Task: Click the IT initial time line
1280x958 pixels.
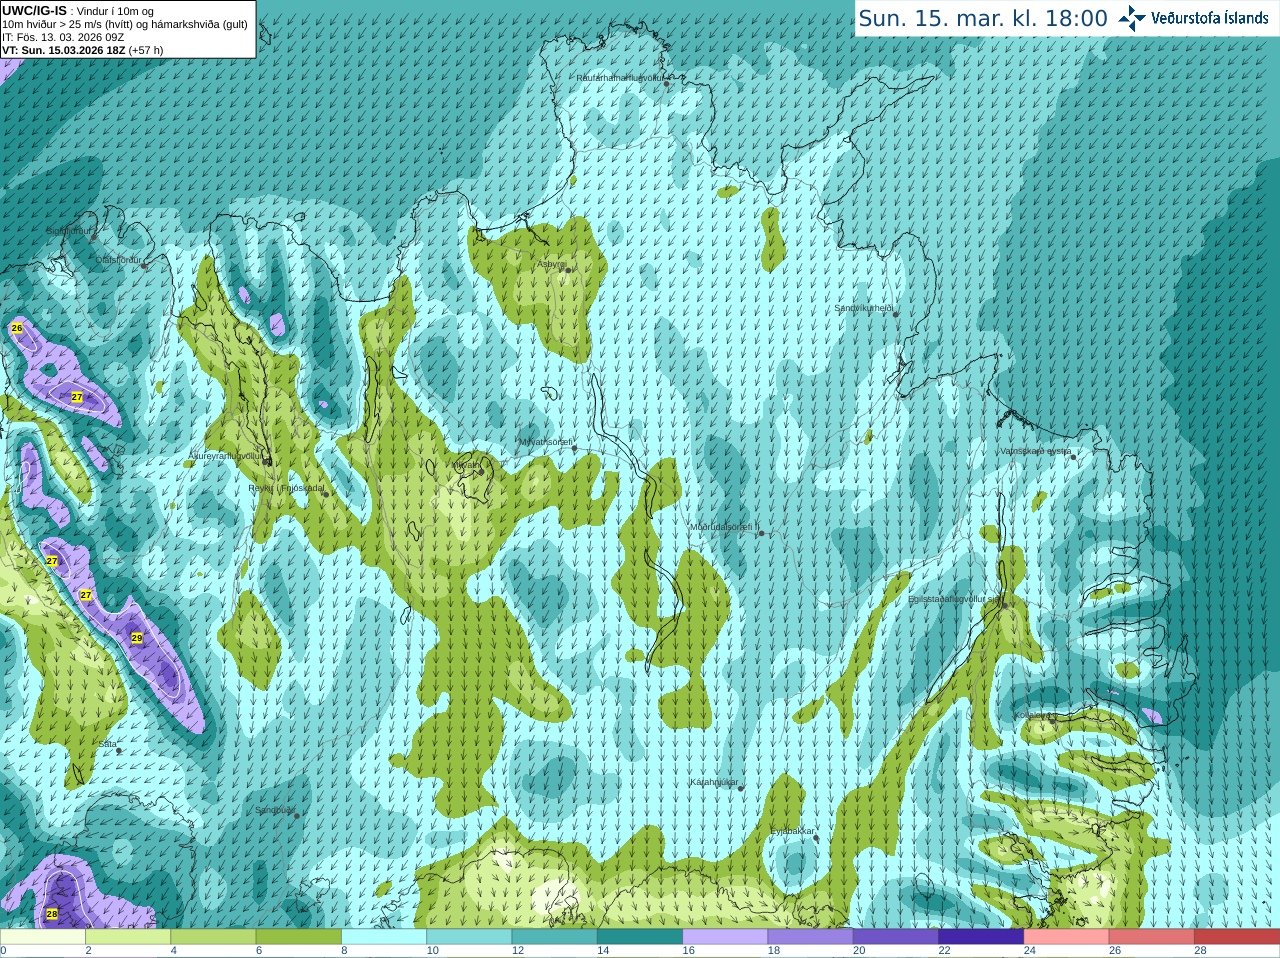Action: (x=63, y=37)
